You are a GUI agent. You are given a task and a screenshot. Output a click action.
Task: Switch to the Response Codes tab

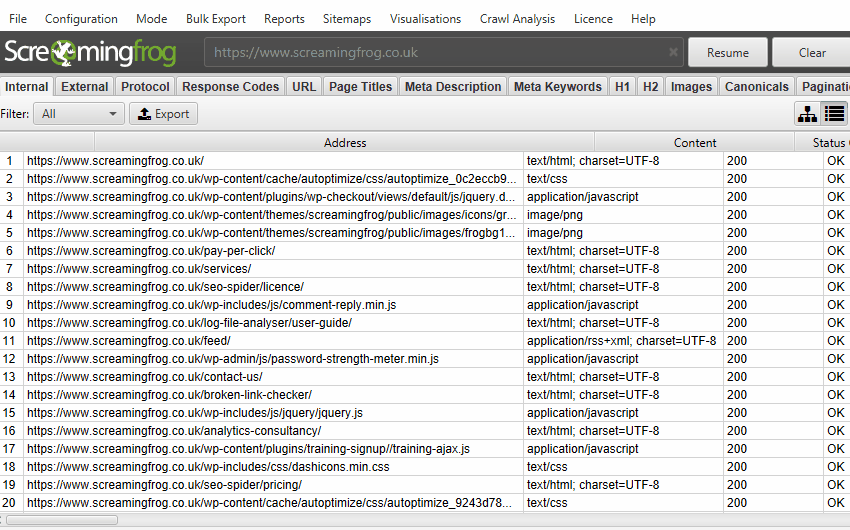(230, 87)
